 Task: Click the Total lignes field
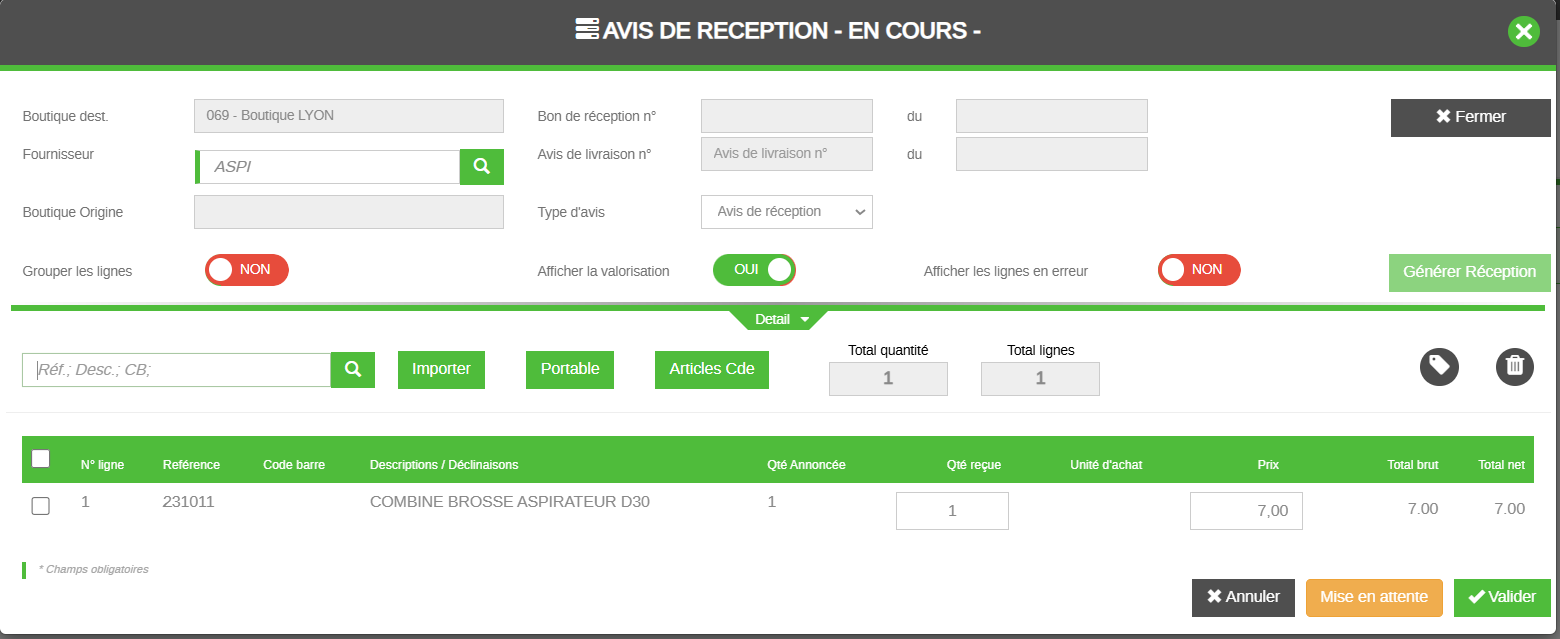1040,379
